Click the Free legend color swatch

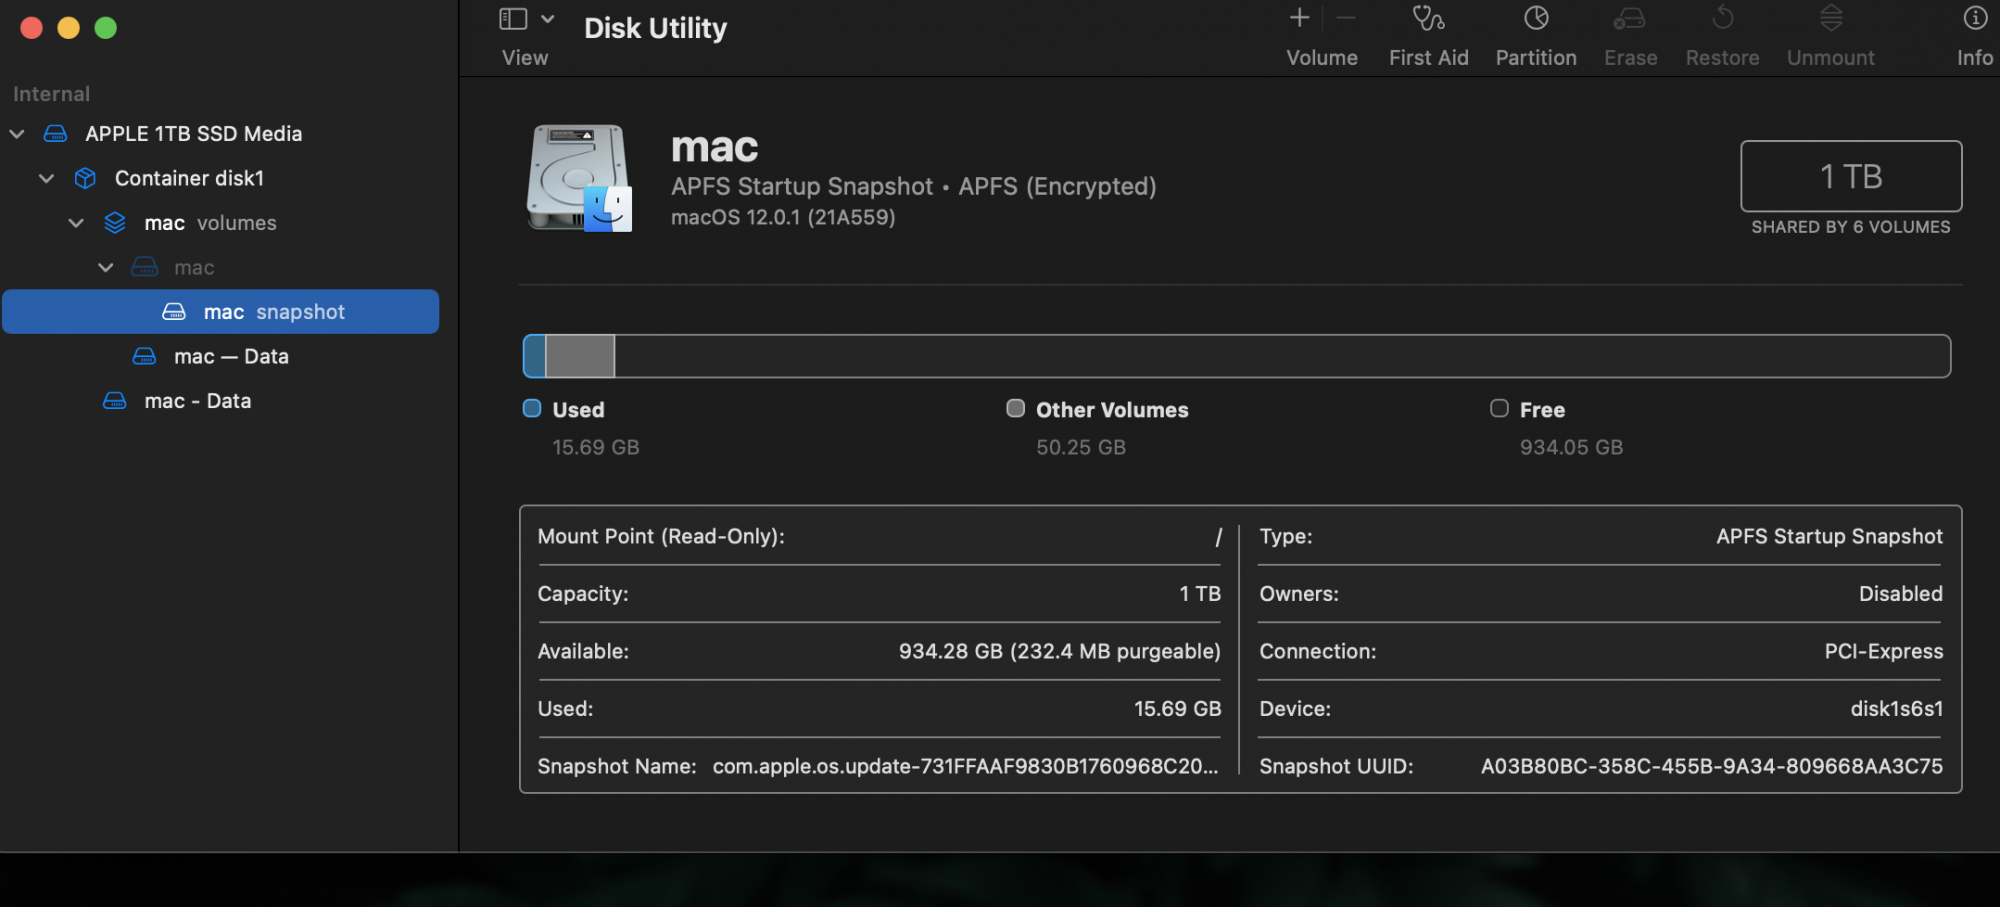point(1499,408)
